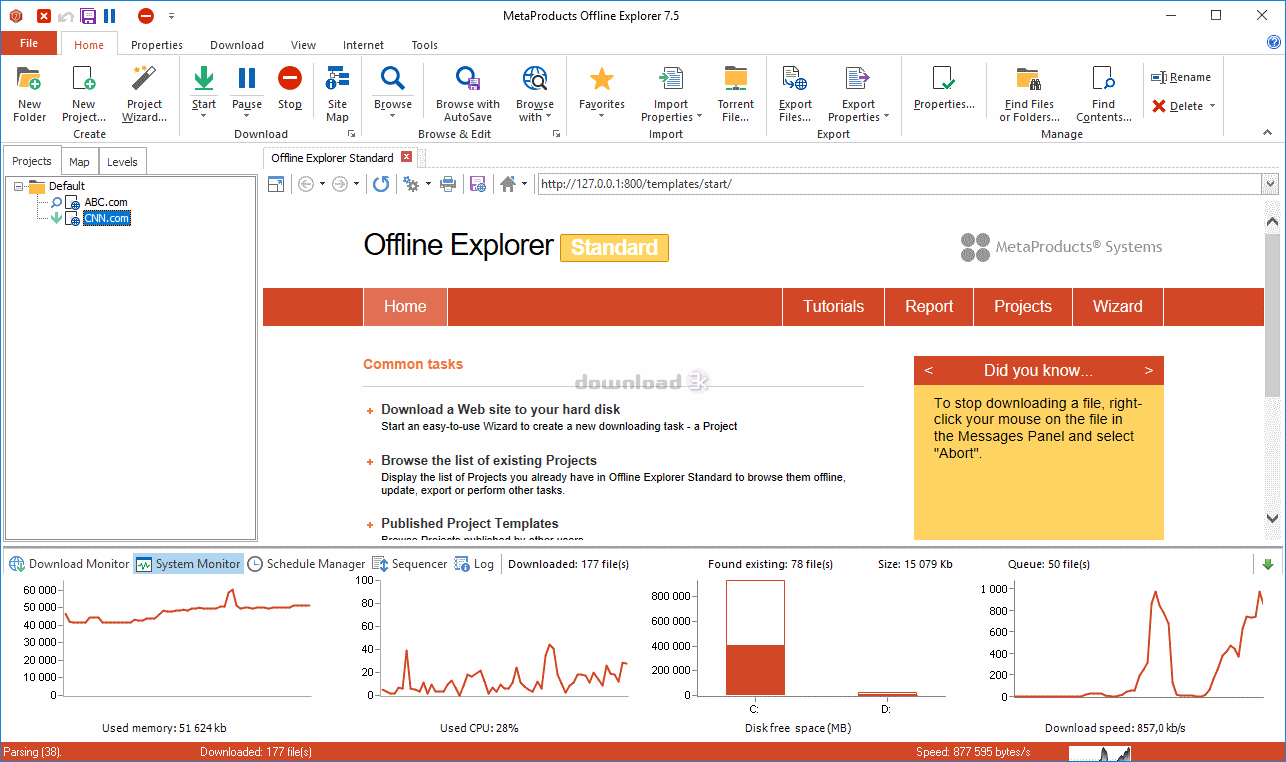The height and width of the screenshot is (762, 1286).
Task: Show the Schedule Manager panel
Action: tap(307, 564)
